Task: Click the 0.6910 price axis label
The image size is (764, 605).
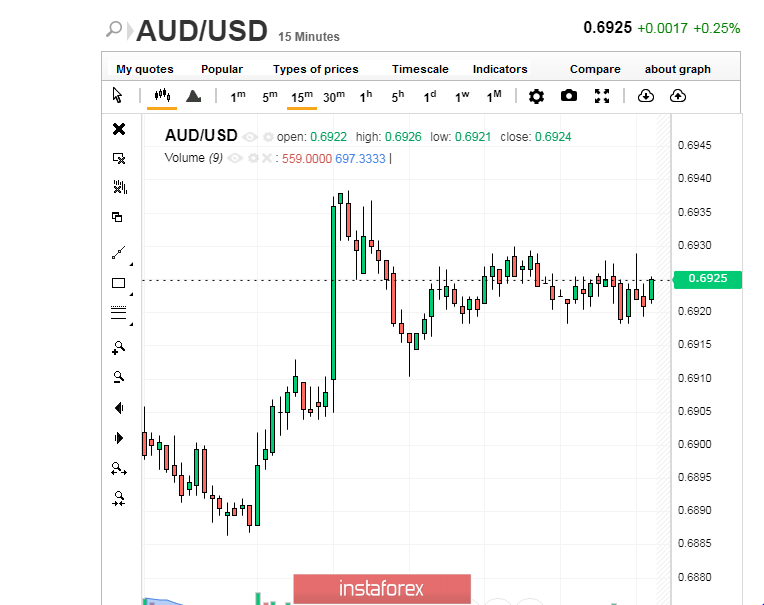Action: pos(694,378)
